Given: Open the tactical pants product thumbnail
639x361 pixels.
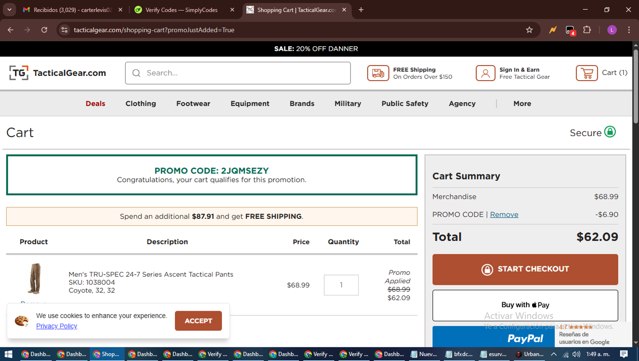Looking at the screenshot, I should point(34,279).
